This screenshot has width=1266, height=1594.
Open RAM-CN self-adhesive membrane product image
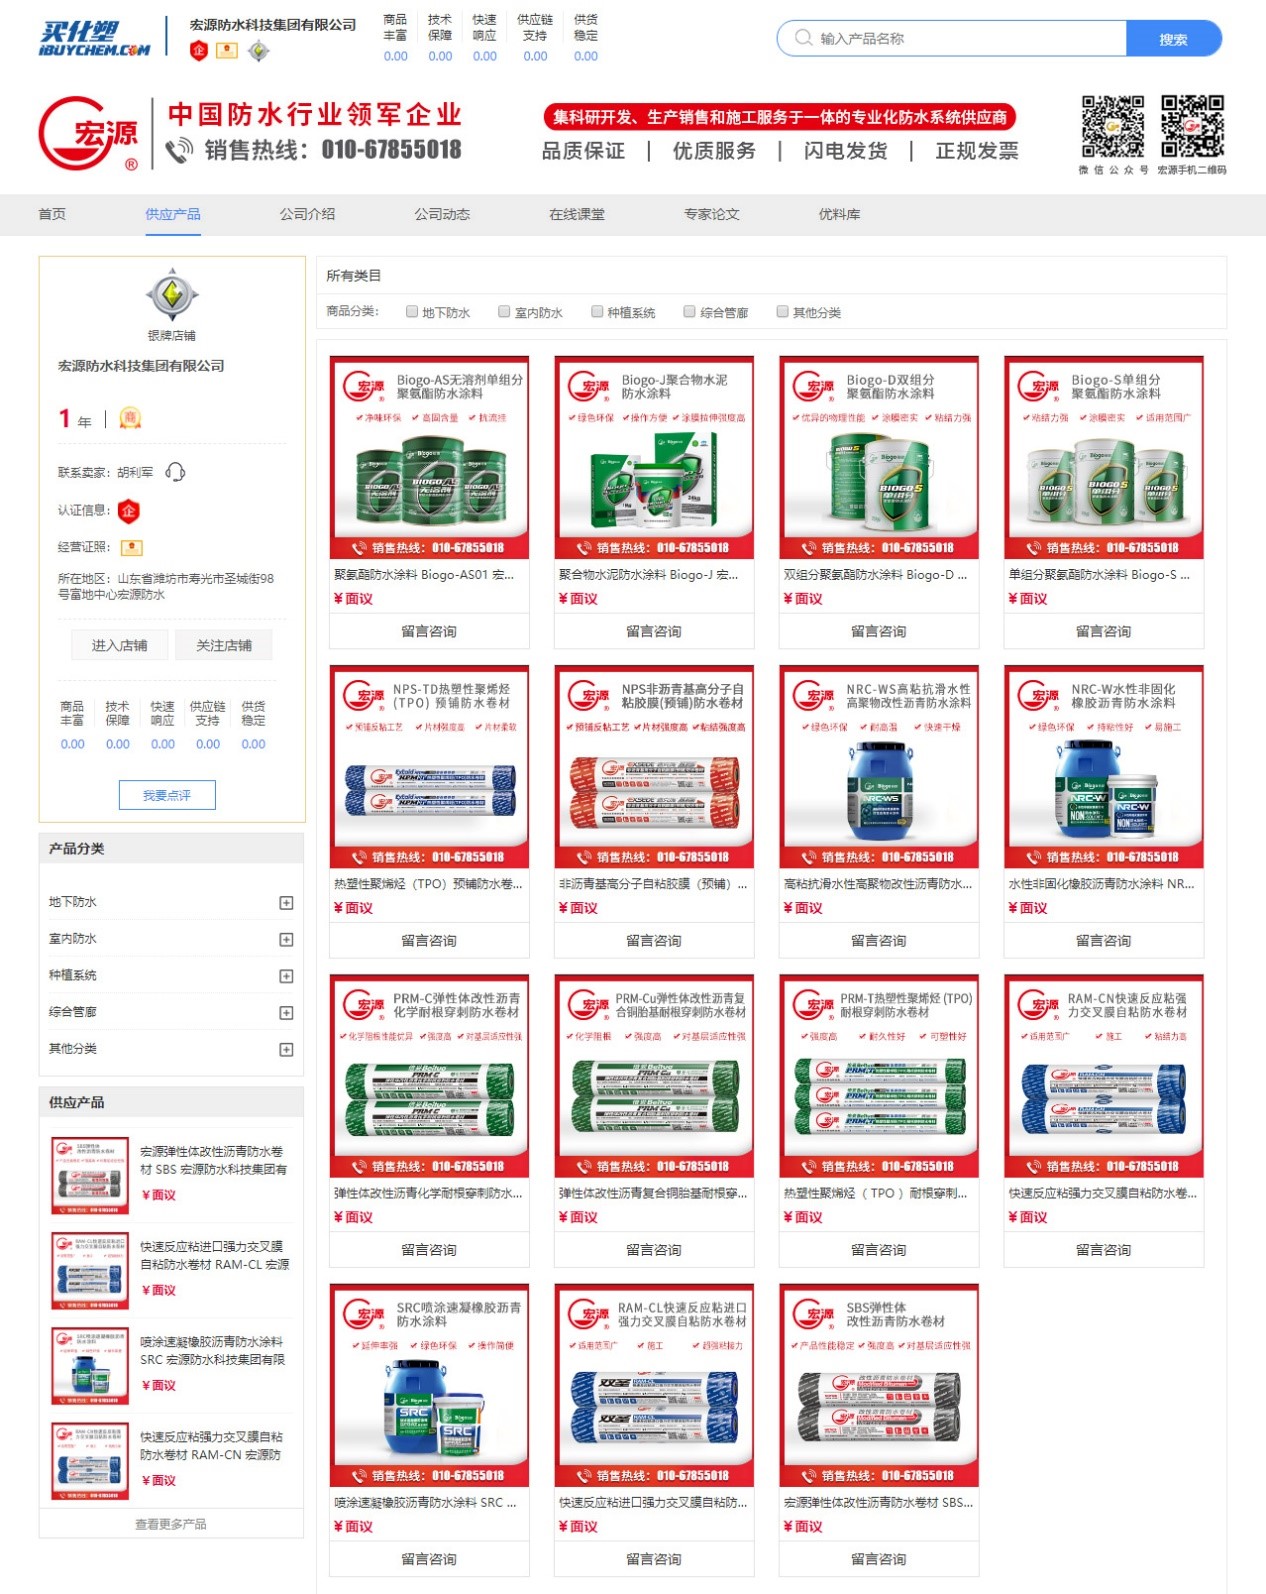pos(1104,1076)
